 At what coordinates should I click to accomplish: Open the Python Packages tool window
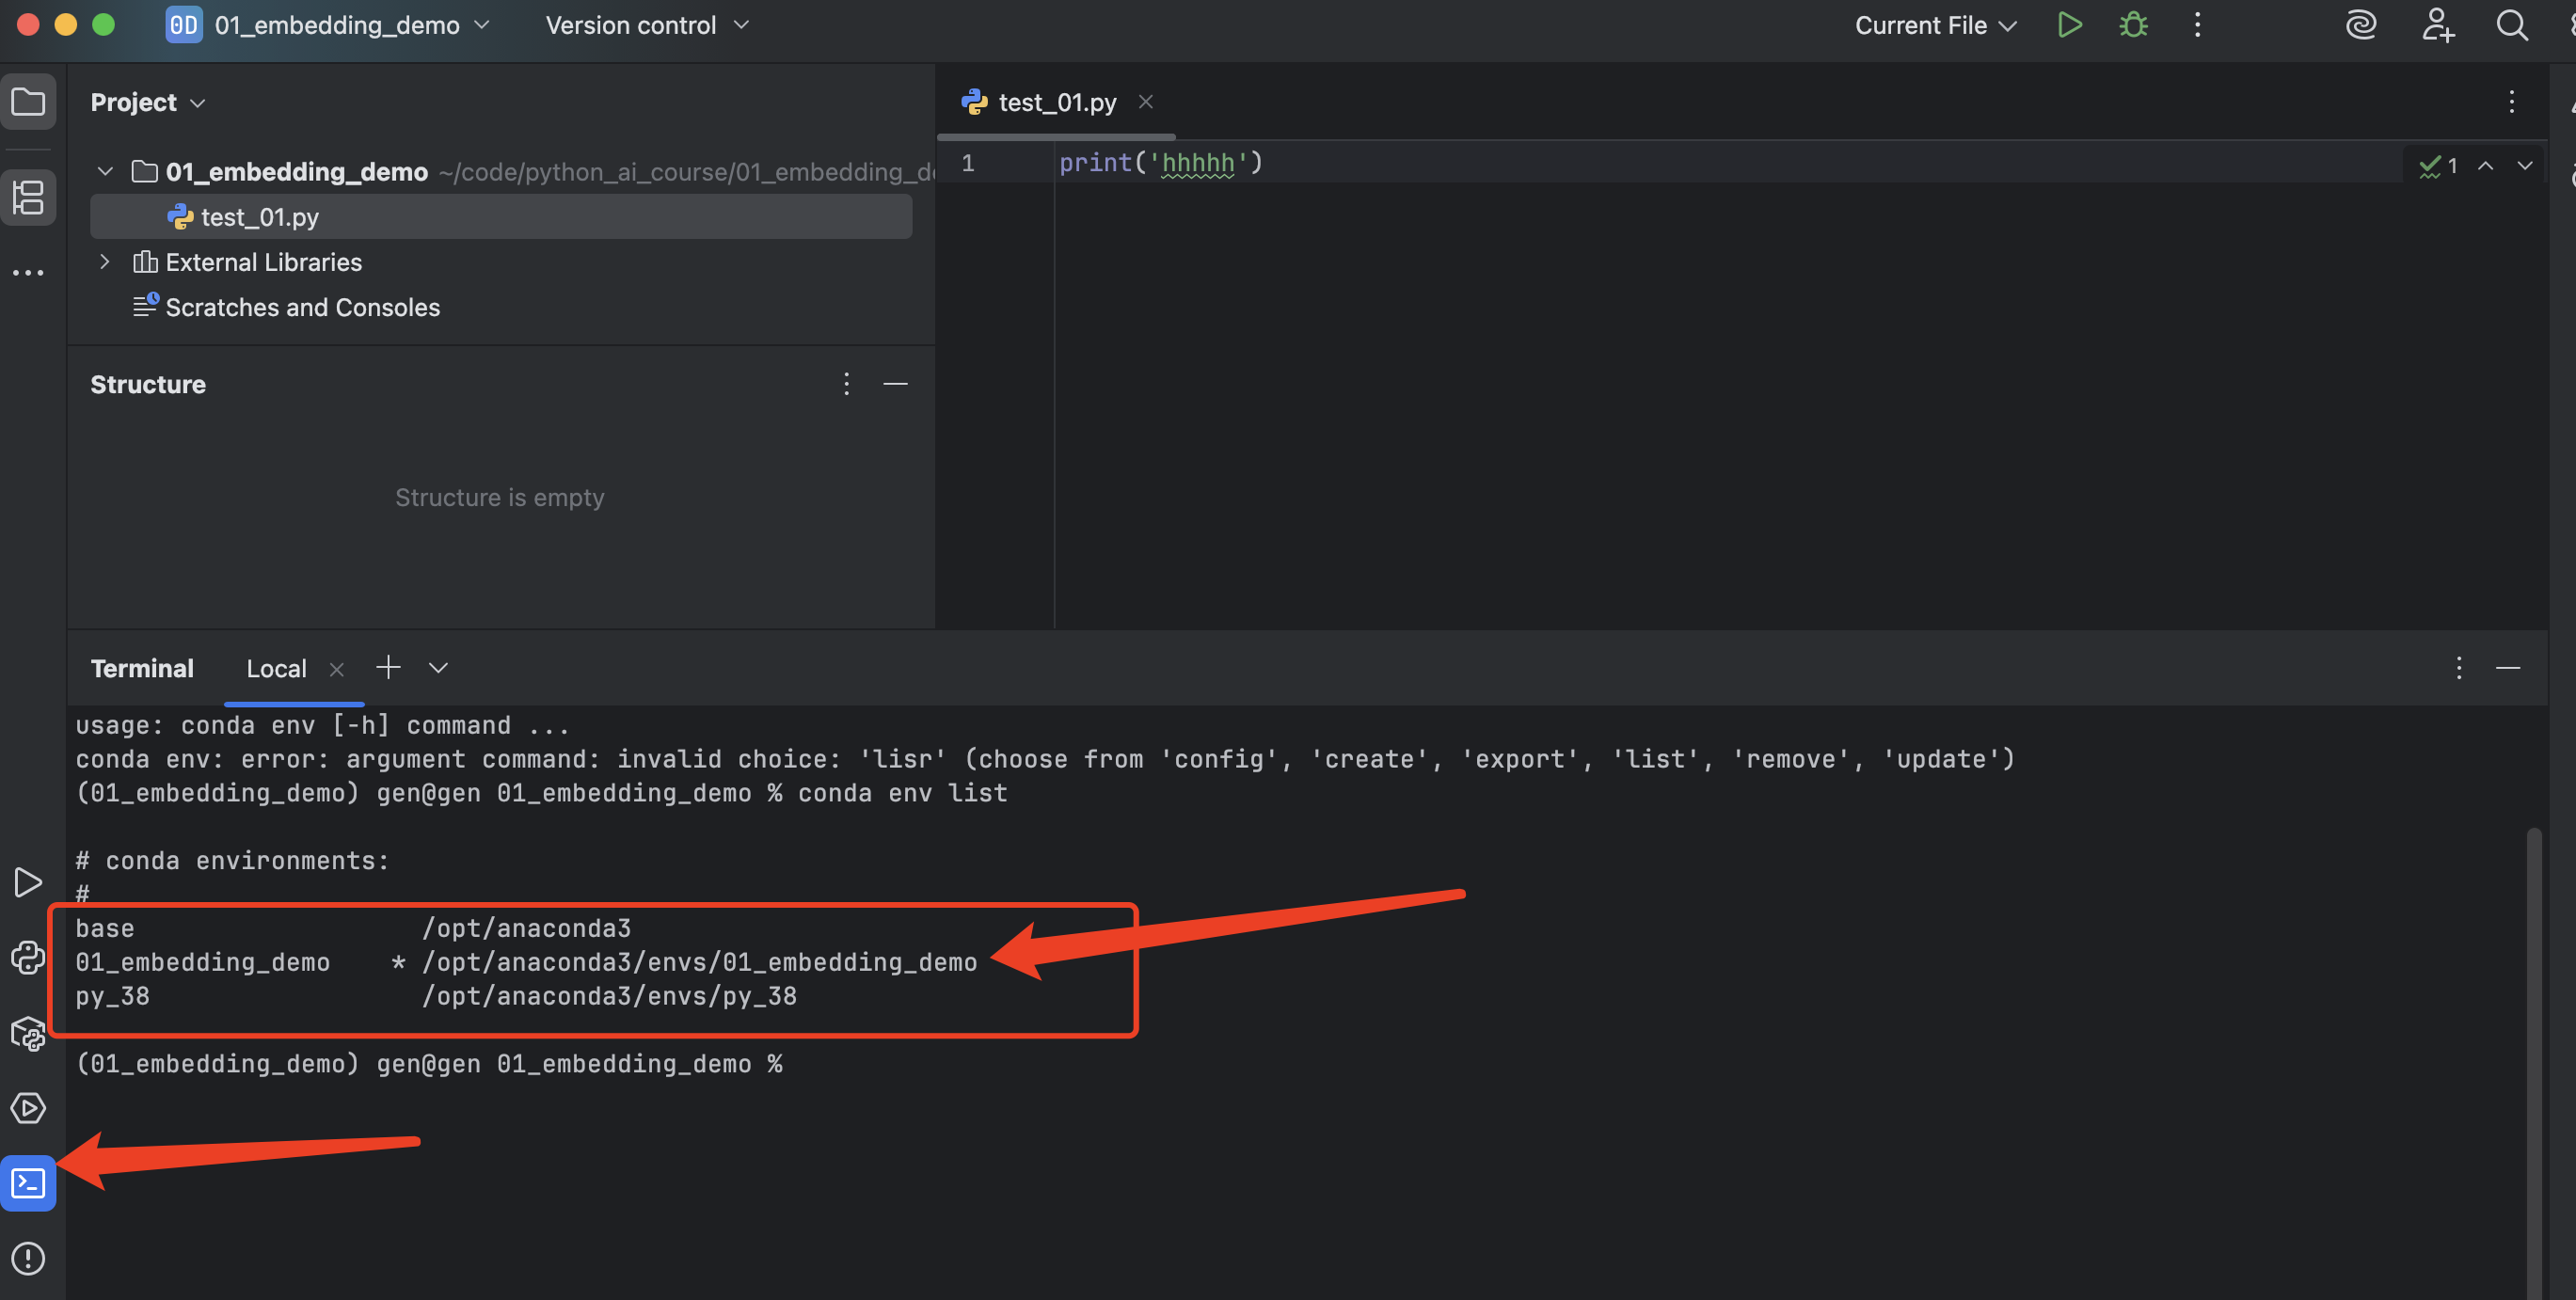point(28,1033)
